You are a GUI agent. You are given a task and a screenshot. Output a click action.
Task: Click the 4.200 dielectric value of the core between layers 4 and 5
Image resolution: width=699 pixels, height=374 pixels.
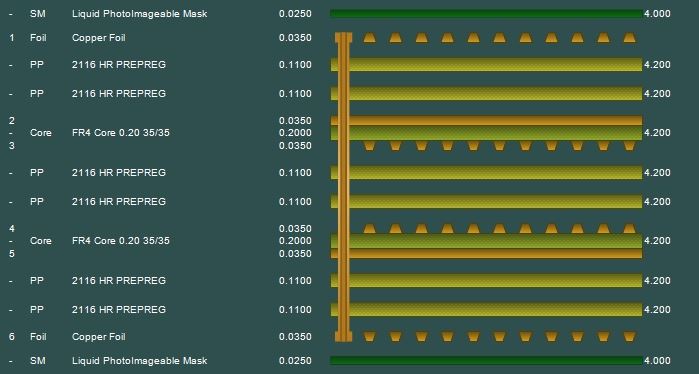(x=657, y=241)
